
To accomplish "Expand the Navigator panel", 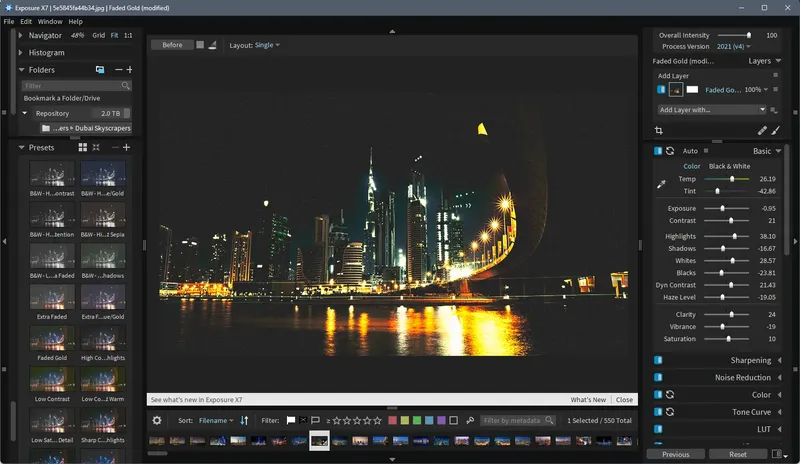I will tap(22, 35).
